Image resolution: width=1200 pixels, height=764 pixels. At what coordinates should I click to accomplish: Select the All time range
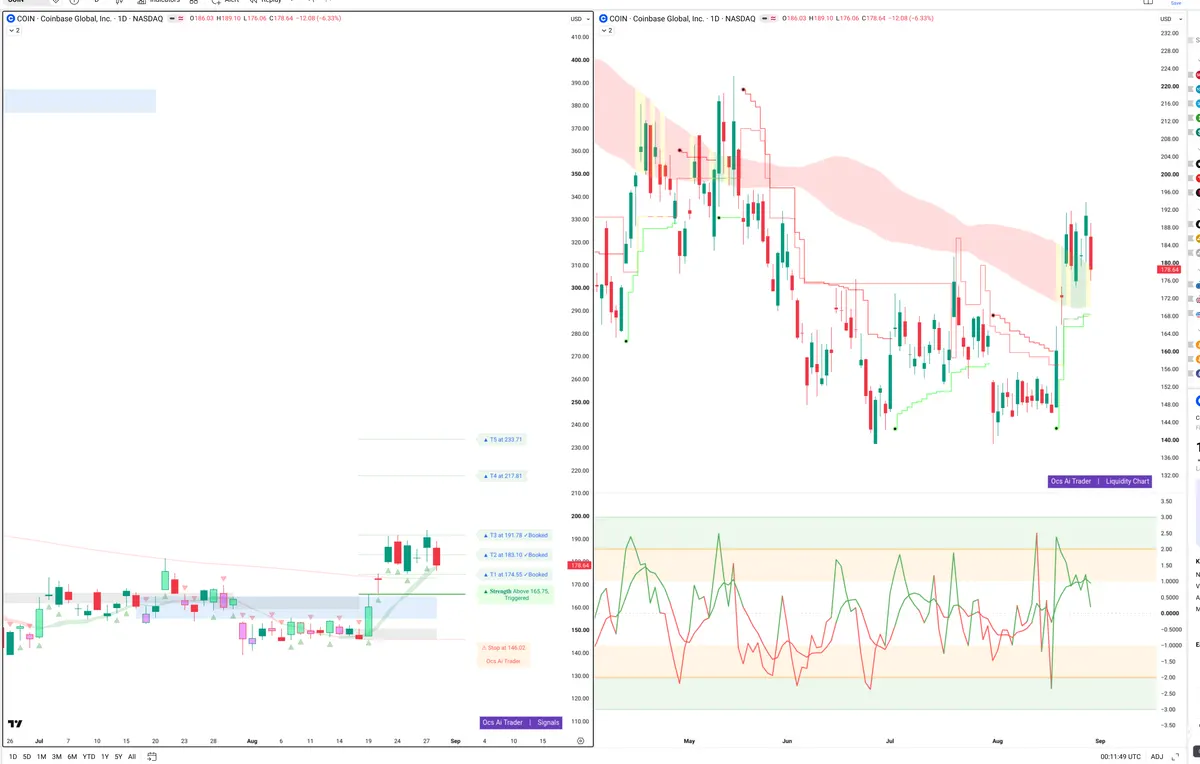tap(132, 756)
